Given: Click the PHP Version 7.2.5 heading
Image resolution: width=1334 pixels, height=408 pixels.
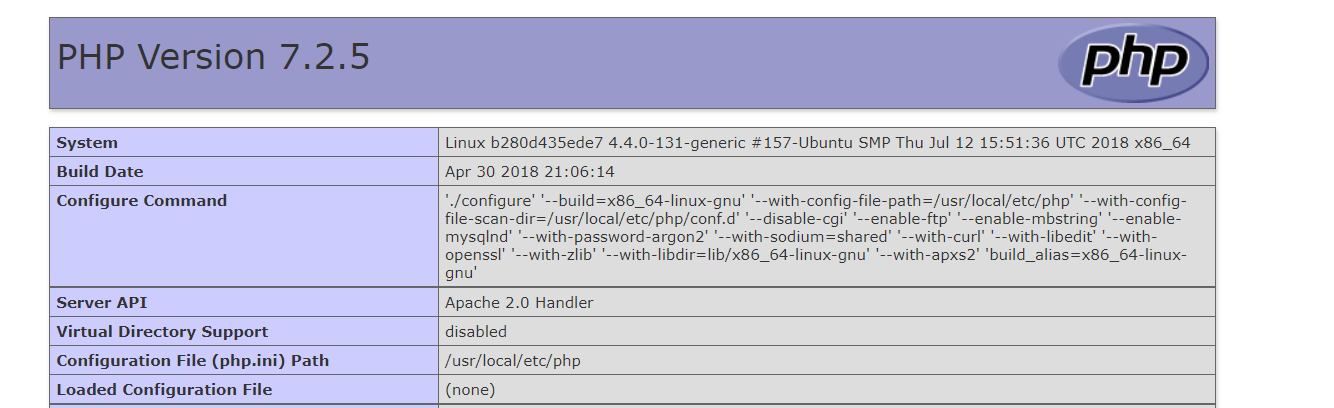Looking at the screenshot, I should [x=213, y=57].
